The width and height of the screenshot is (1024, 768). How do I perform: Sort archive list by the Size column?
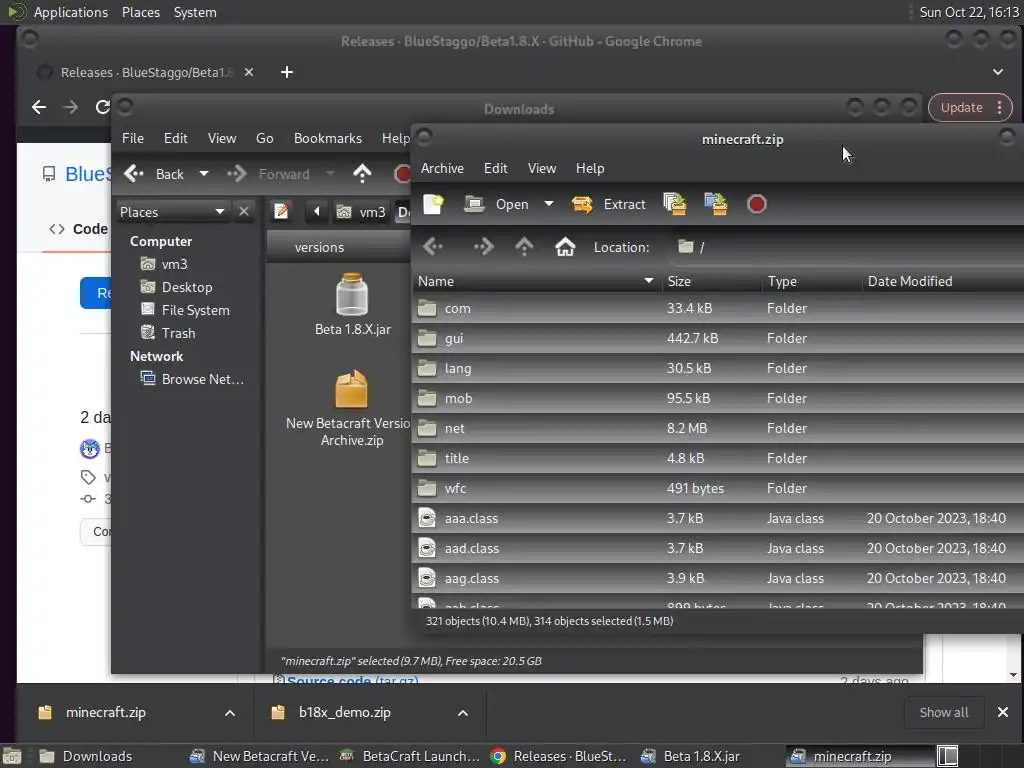(x=711, y=281)
